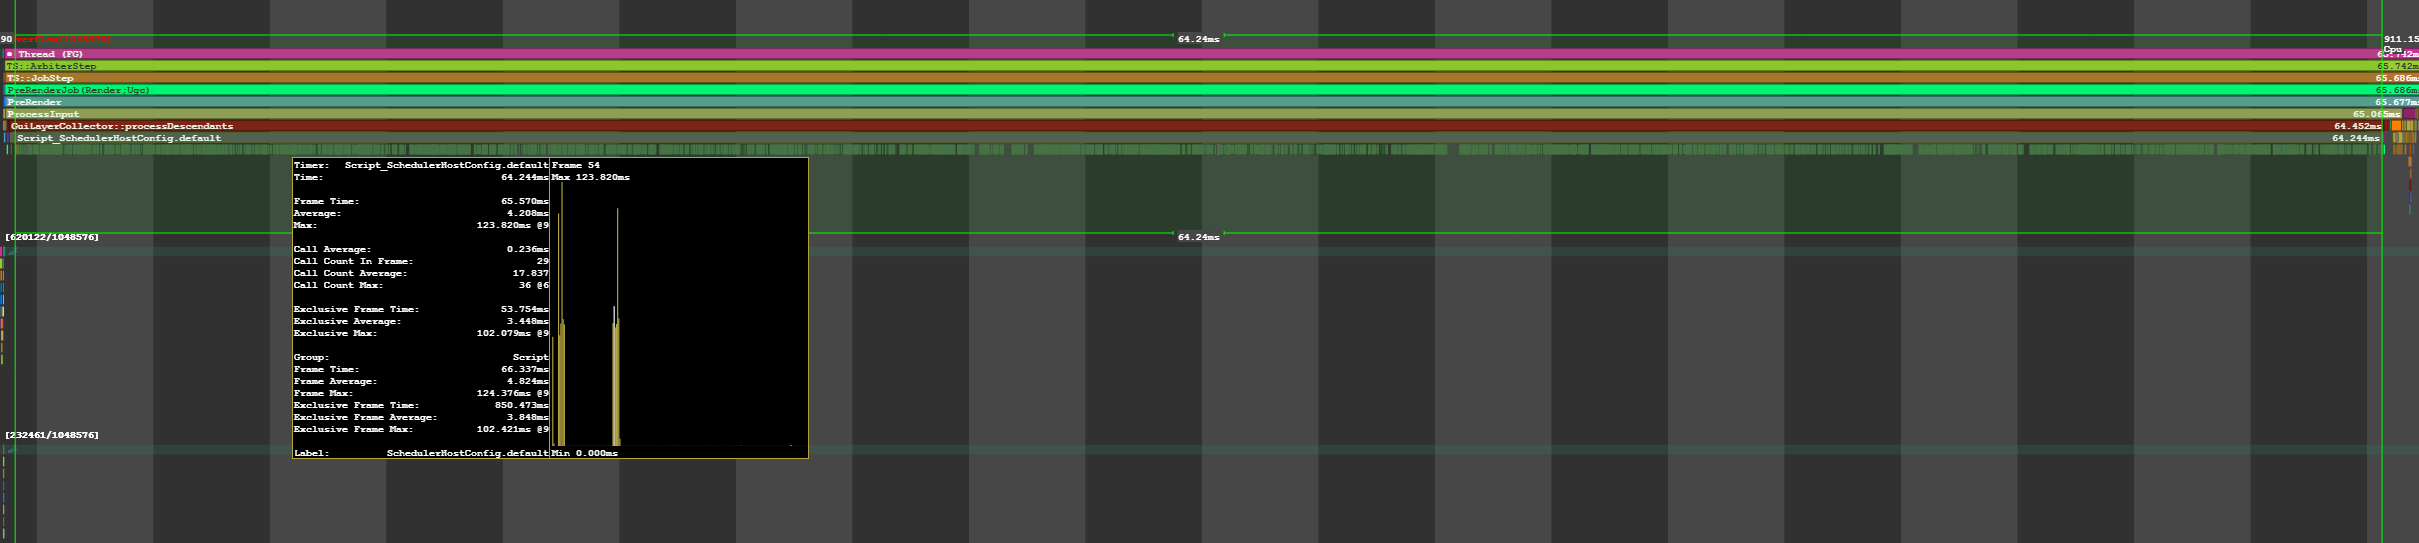
Task: Click the [232461/1048576] log counter
Action: [52, 435]
